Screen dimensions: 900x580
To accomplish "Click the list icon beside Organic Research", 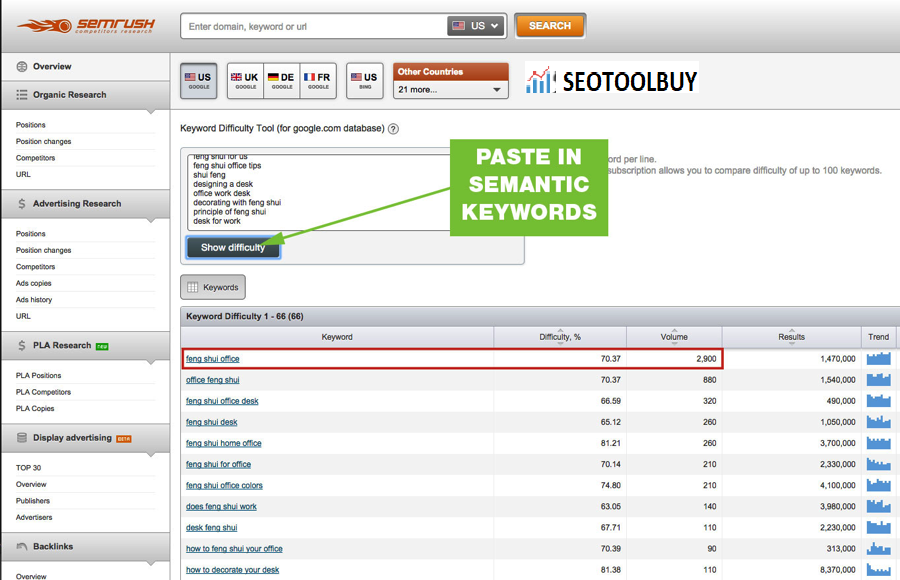I will click(22, 95).
